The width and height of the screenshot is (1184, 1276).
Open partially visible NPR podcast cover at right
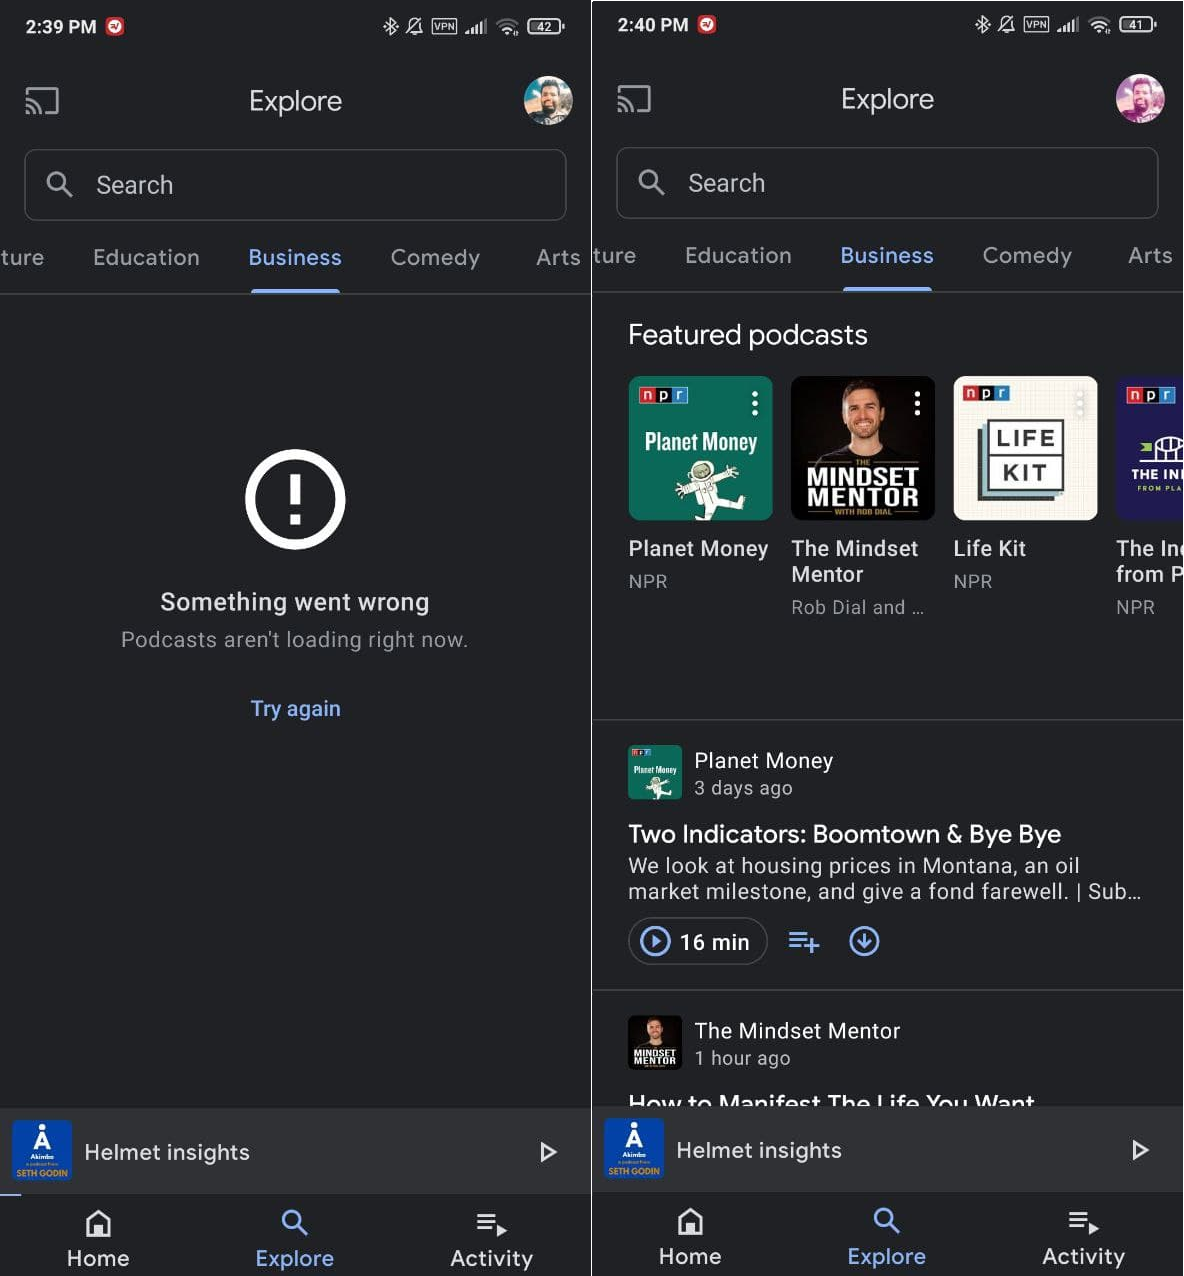[x=1150, y=448]
